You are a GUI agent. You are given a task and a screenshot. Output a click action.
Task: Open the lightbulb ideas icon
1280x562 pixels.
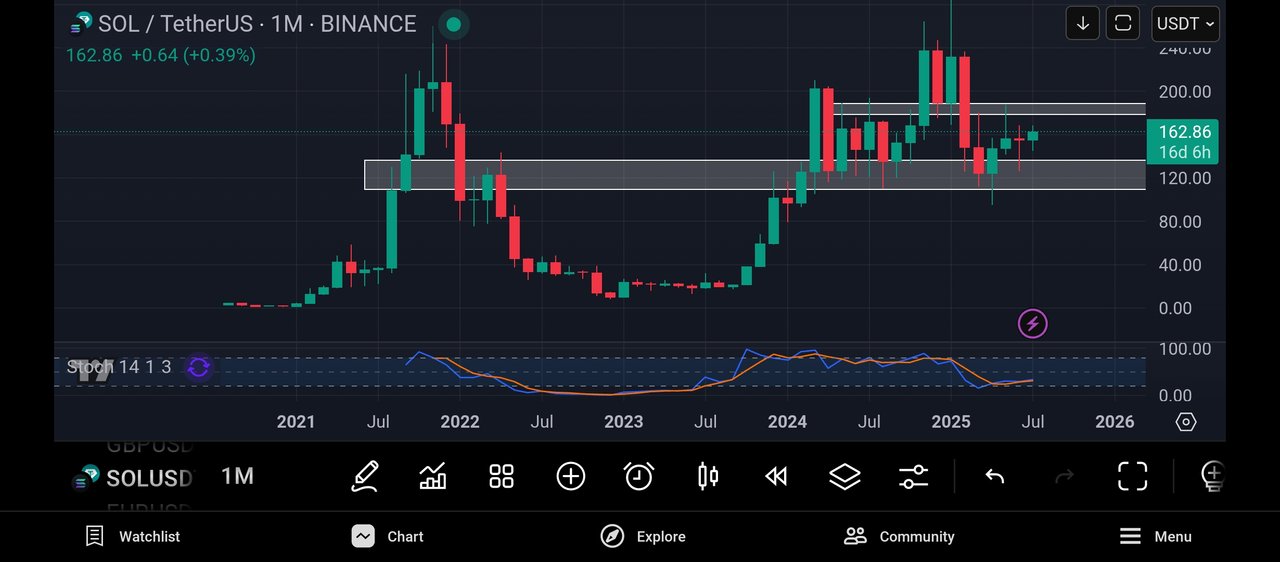coord(1212,476)
